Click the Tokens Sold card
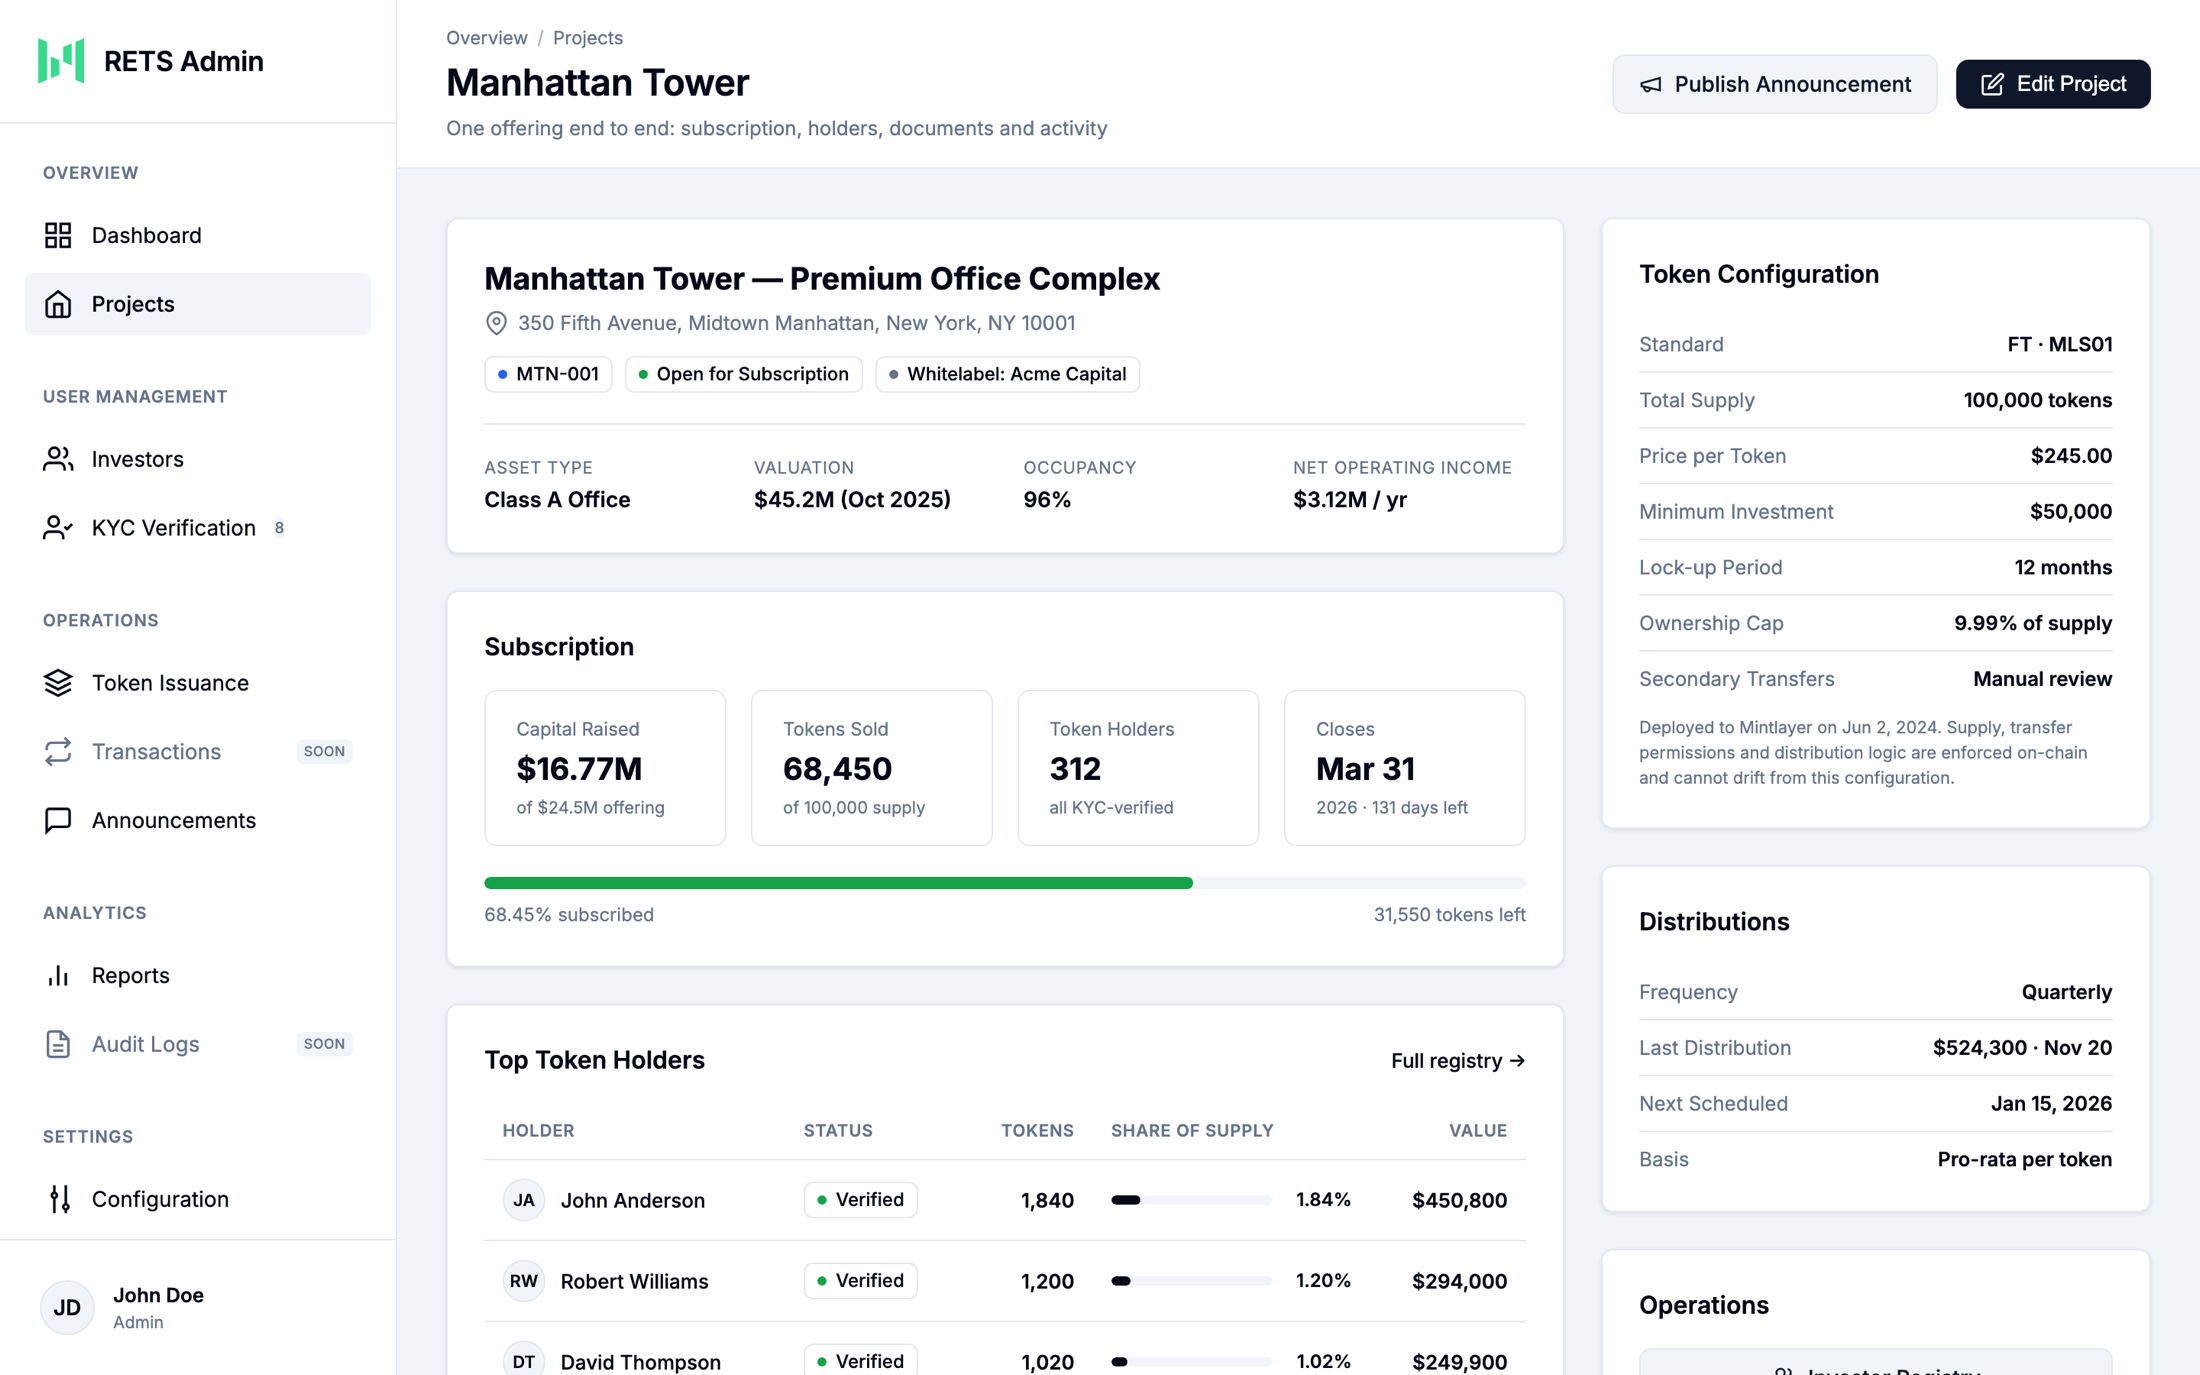This screenshot has width=2200, height=1375. pyautogui.click(x=872, y=768)
